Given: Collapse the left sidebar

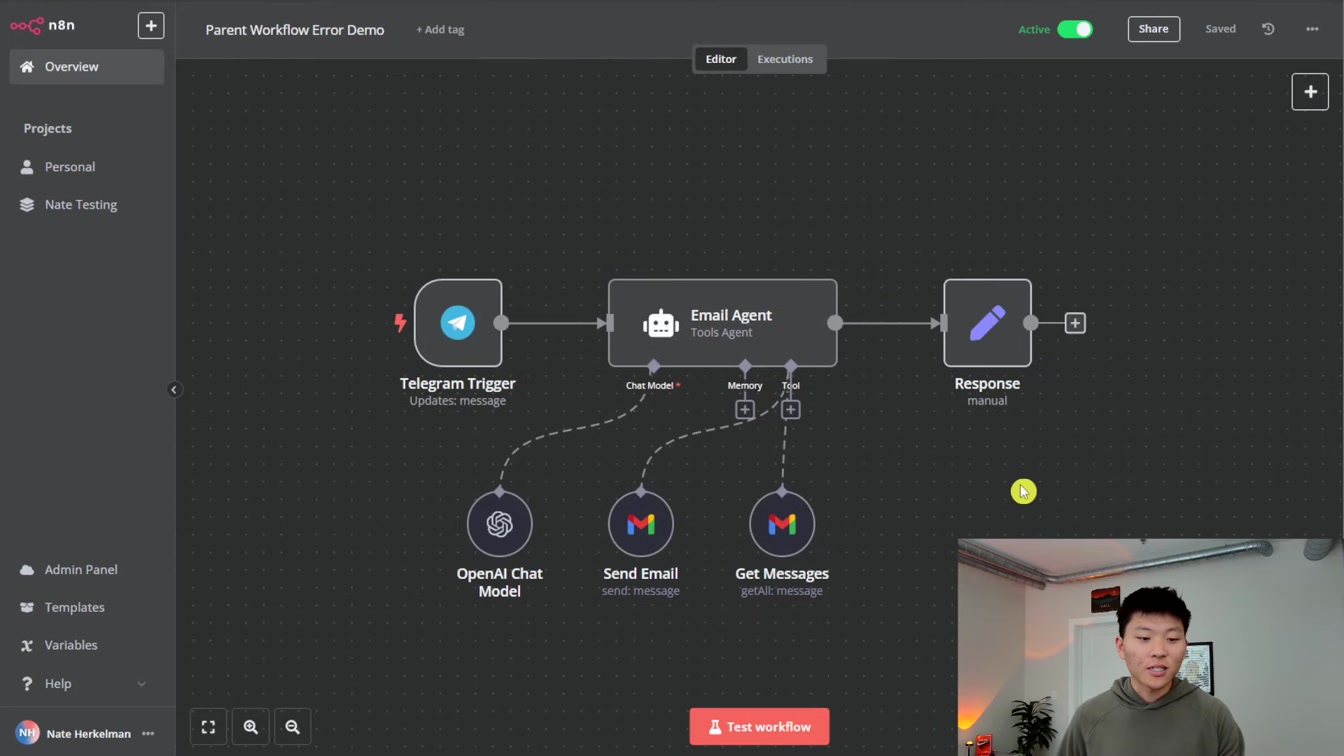Looking at the screenshot, I should point(174,390).
